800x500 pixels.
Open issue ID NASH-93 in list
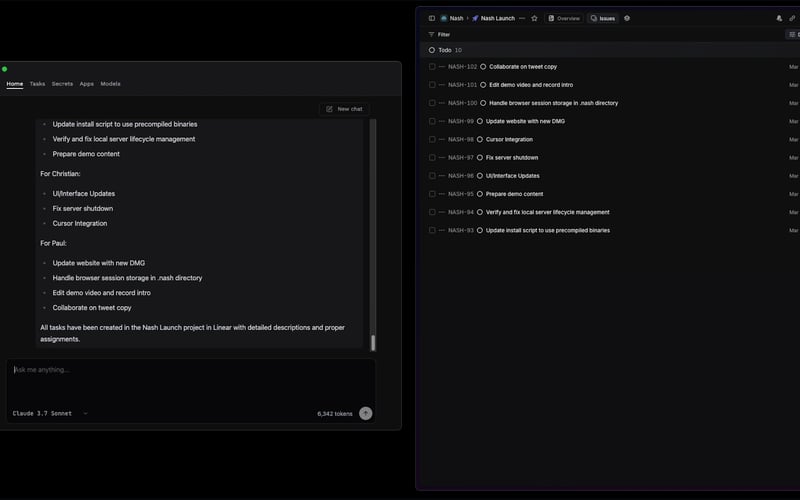(x=461, y=231)
